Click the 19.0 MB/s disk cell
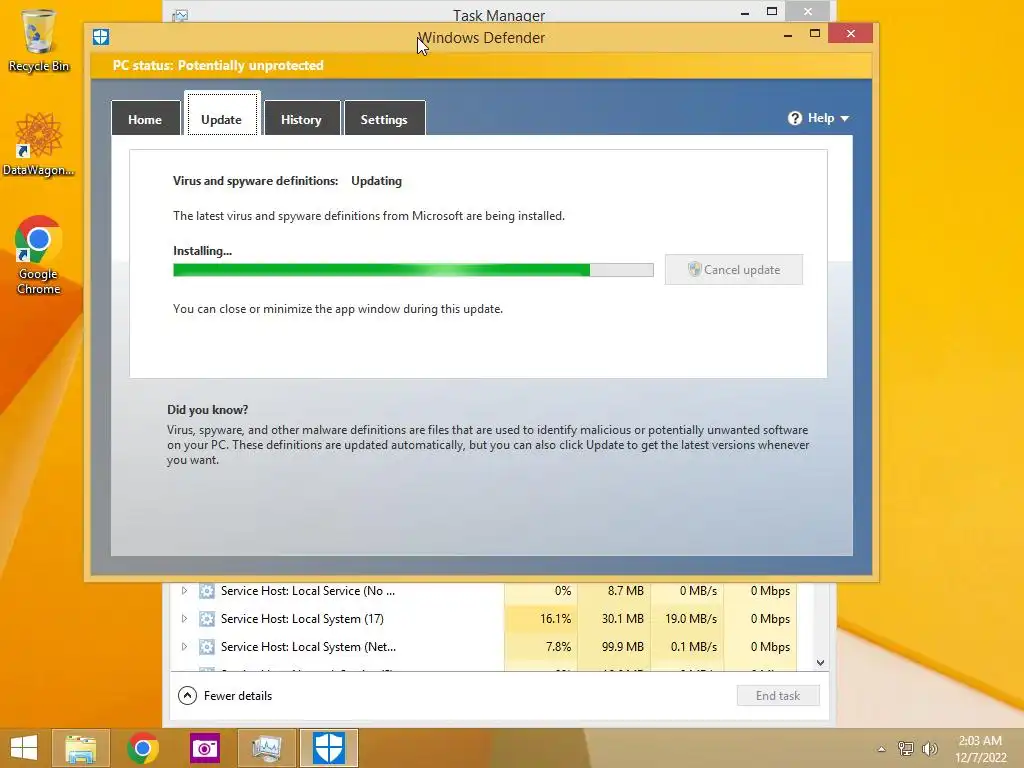 tap(687, 619)
